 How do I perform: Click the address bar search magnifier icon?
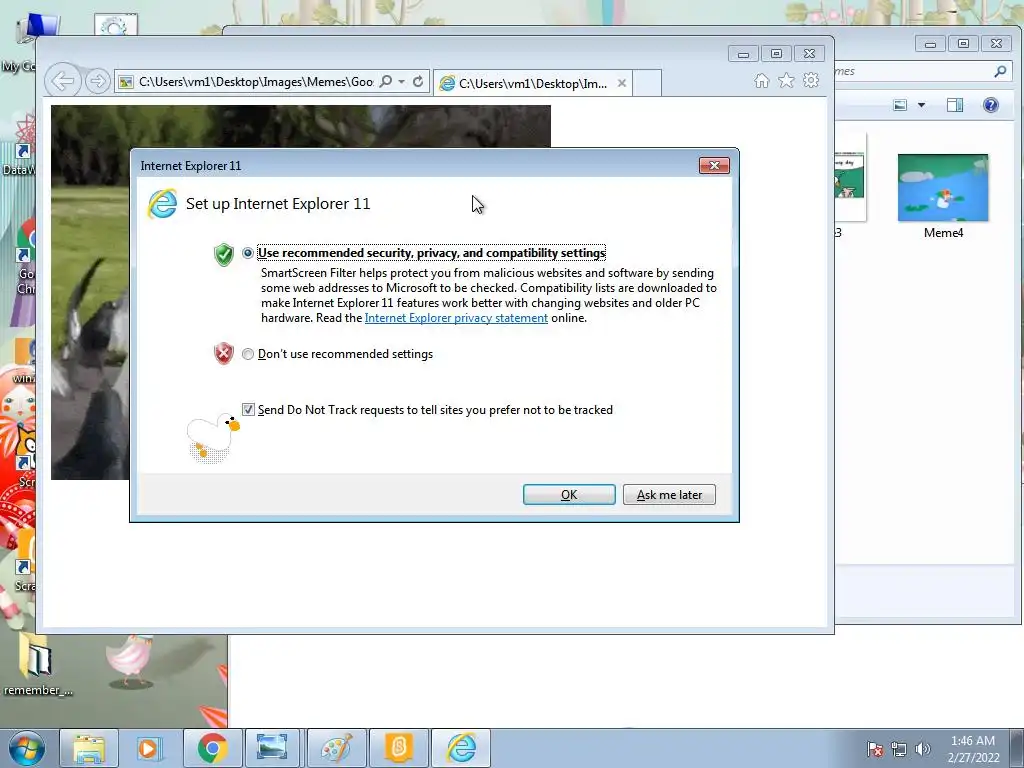click(x=386, y=82)
